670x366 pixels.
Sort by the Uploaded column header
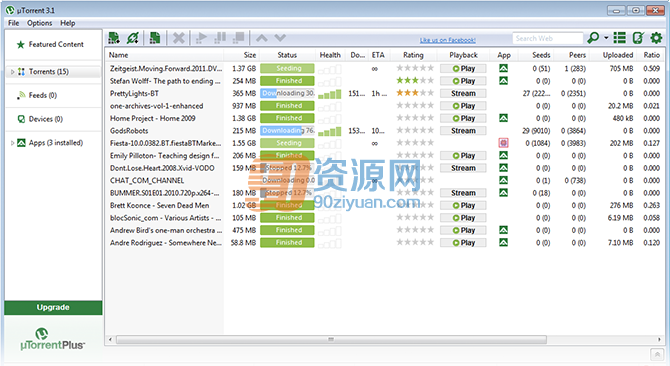pyautogui.click(x=618, y=55)
